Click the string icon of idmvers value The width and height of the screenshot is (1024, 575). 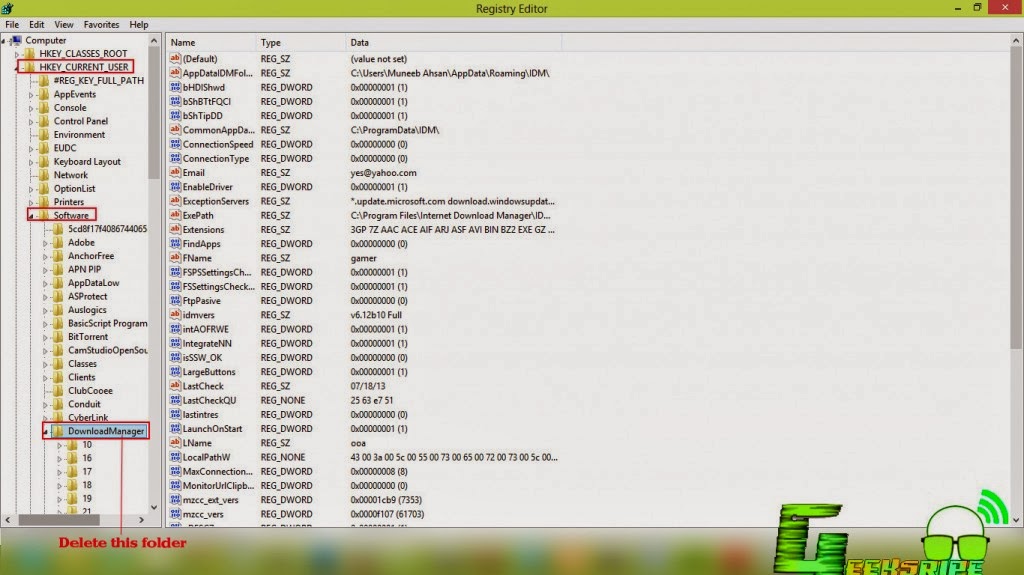(x=175, y=315)
